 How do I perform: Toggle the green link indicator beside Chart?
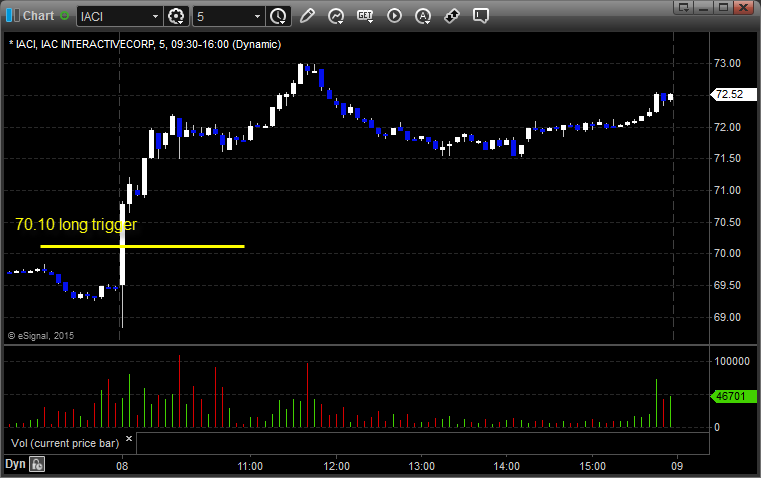pos(65,16)
